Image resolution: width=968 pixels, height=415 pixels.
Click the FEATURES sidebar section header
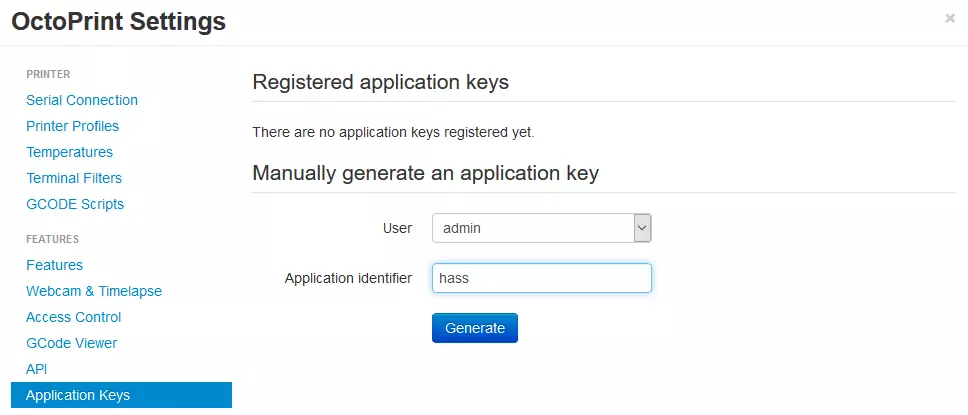(52, 239)
